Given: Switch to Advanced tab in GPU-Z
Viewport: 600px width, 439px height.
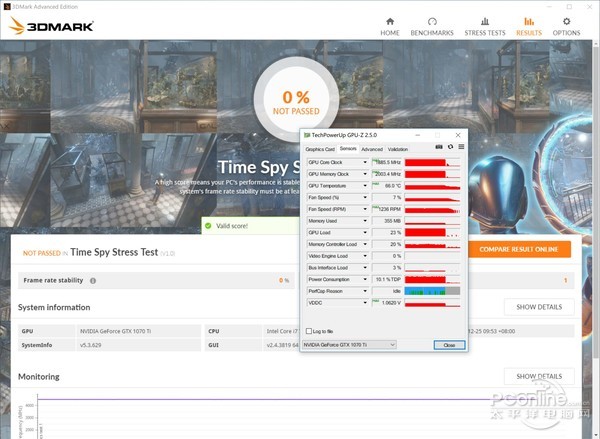Looking at the screenshot, I should click(371, 149).
